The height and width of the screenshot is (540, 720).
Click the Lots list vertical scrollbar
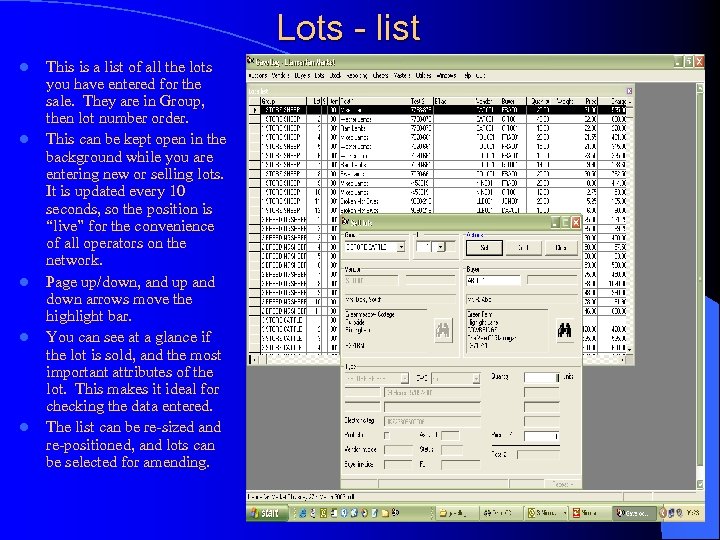(630, 225)
